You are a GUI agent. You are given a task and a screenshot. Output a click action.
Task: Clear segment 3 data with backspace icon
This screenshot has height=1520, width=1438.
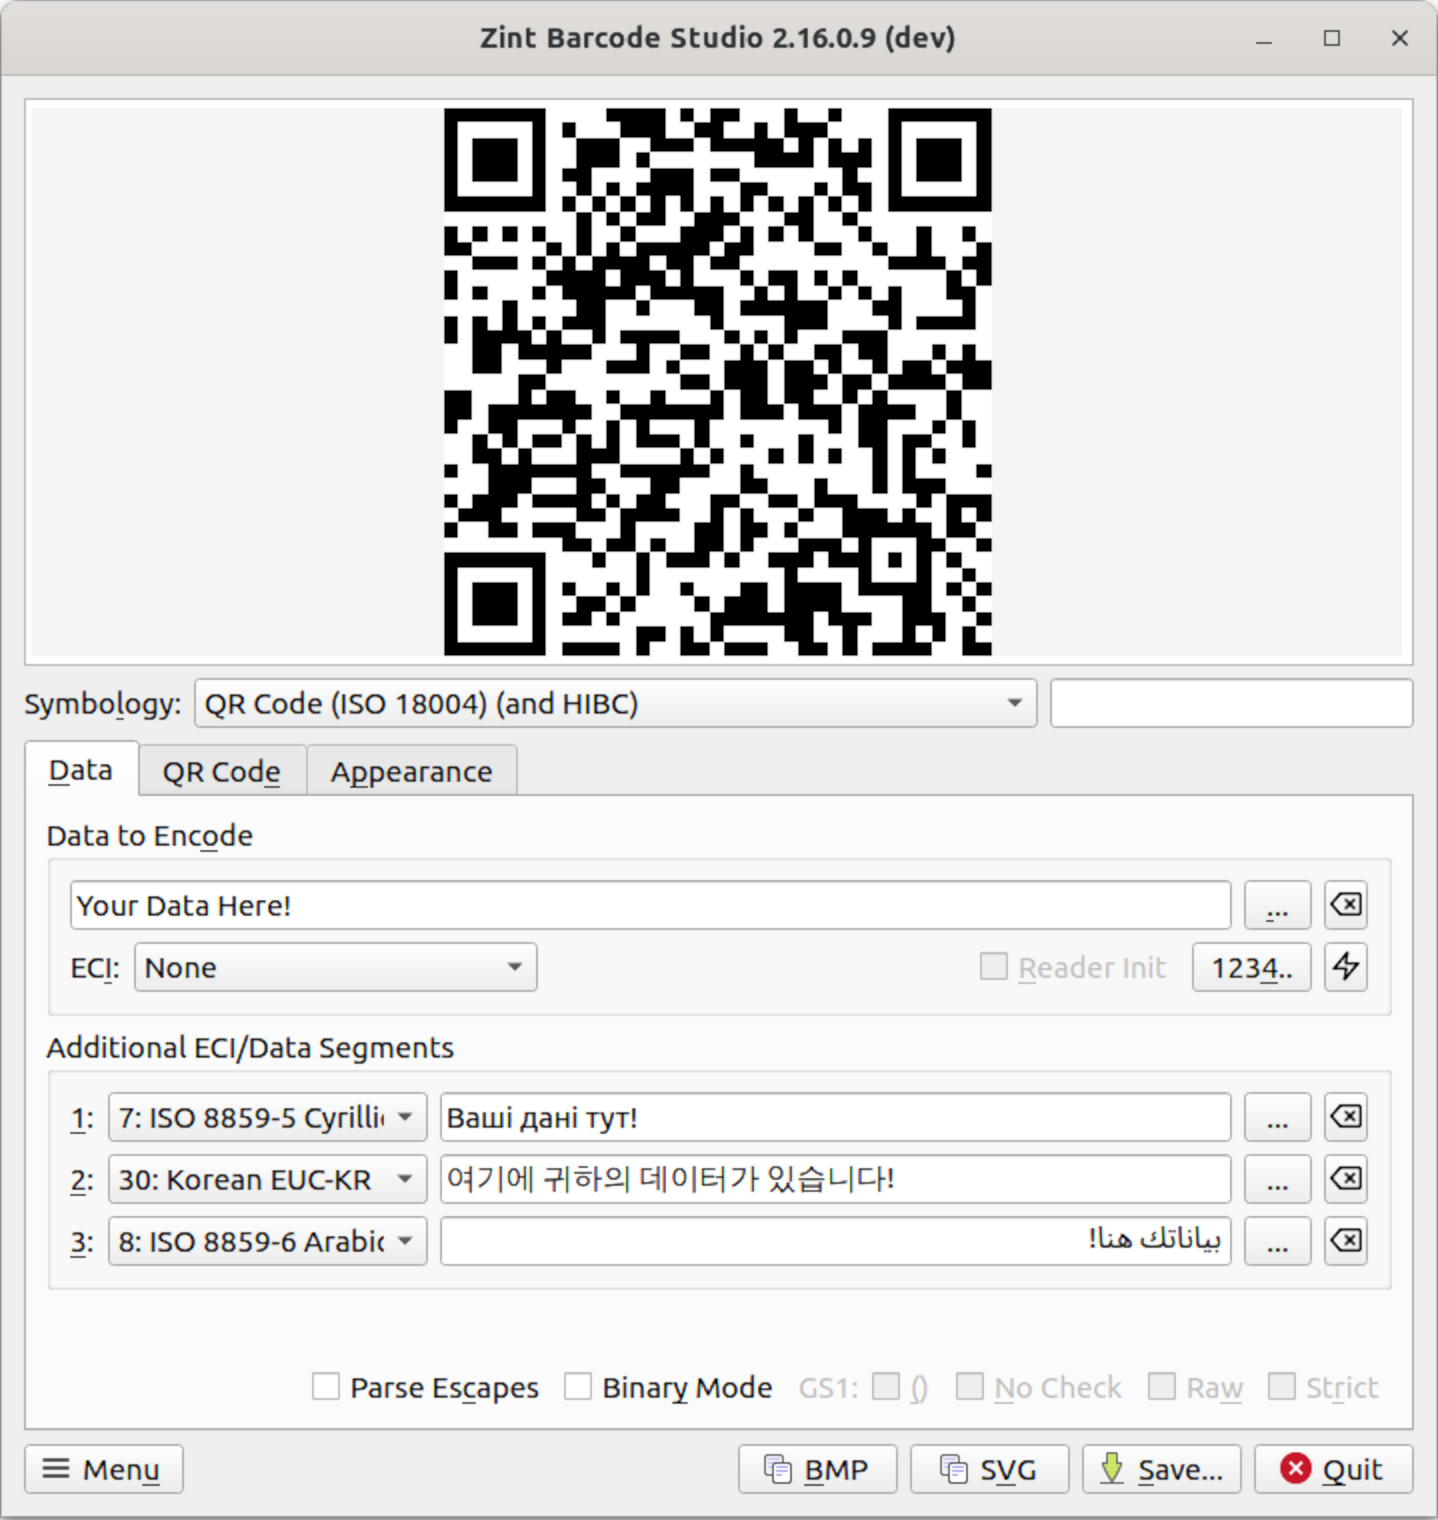point(1345,1240)
